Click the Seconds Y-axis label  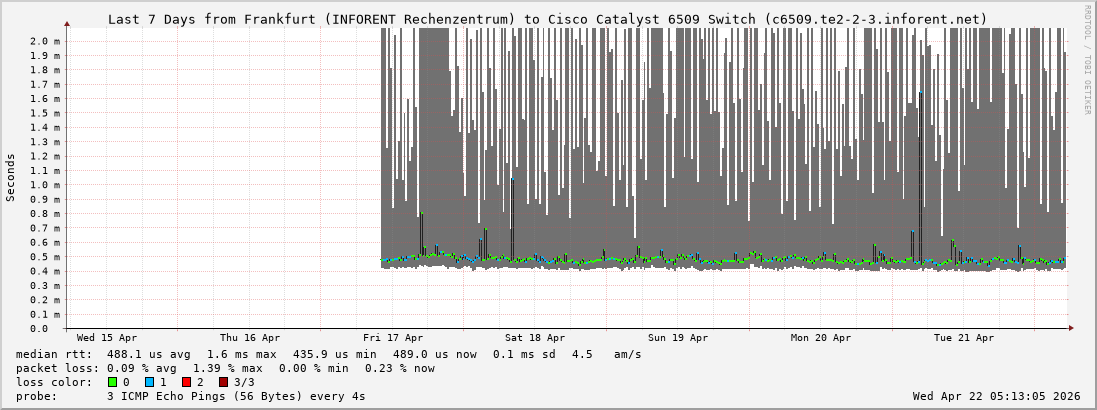[11, 178]
